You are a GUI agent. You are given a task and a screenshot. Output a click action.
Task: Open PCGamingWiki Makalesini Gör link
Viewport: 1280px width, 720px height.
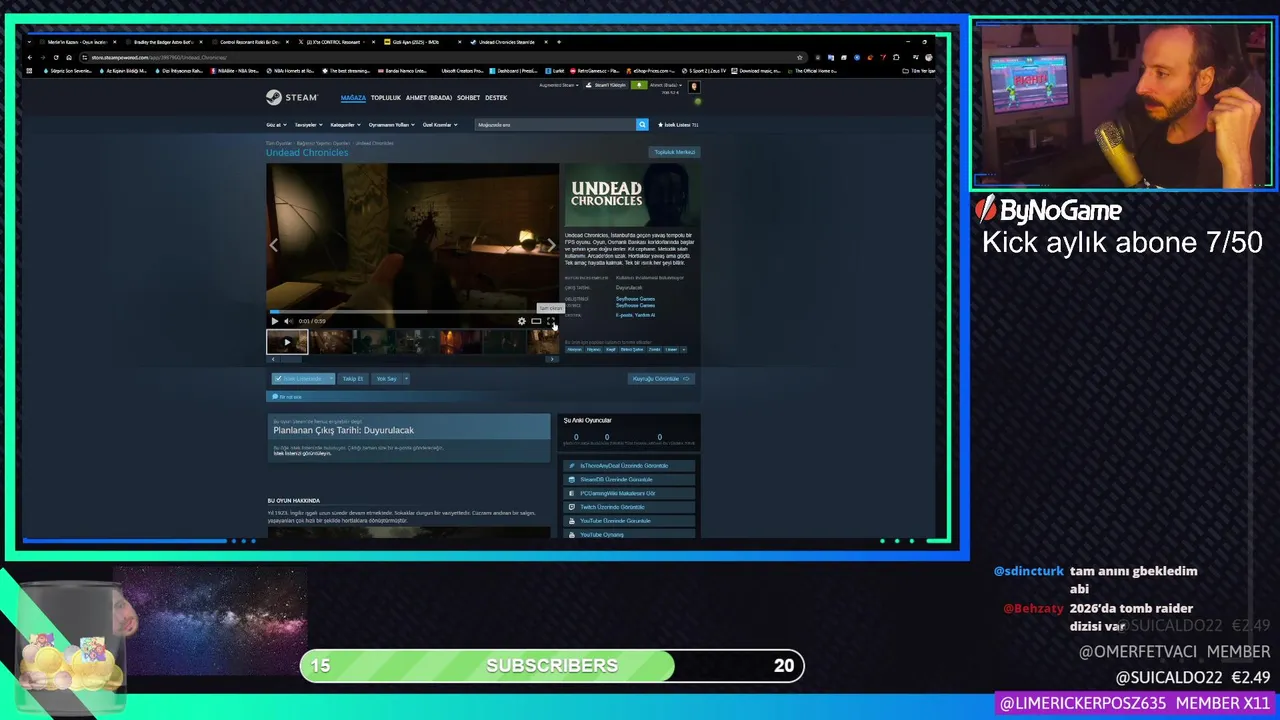(629, 493)
